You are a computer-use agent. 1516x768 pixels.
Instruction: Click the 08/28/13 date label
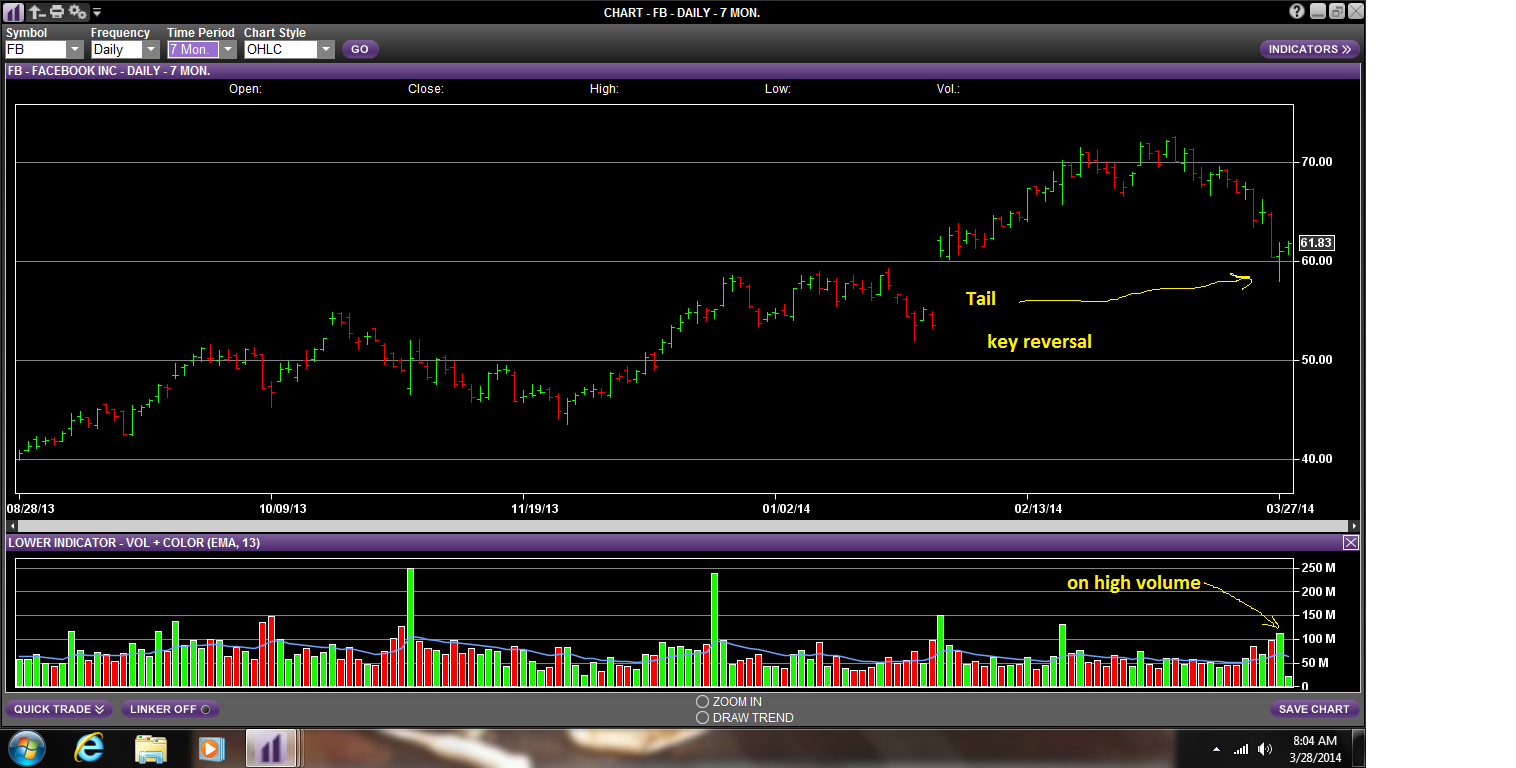pos(33,508)
